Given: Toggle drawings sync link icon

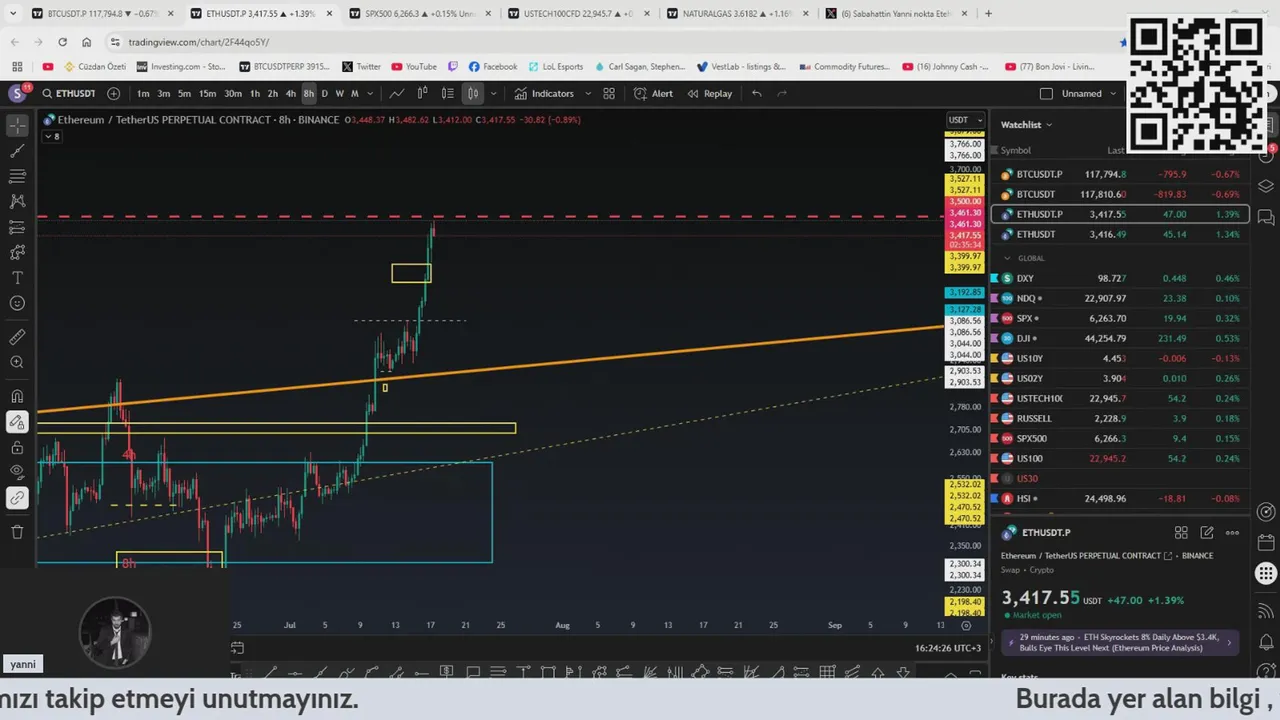Looking at the screenshot, I should (17, 497).
